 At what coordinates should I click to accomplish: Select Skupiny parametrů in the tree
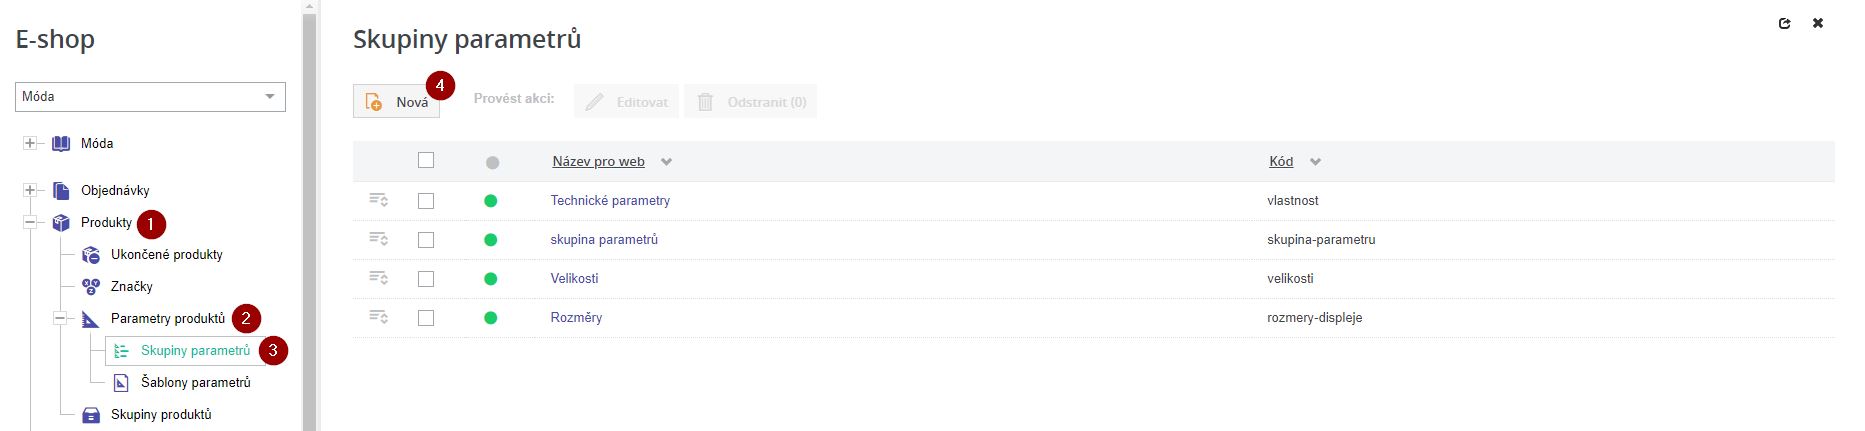point(195,351)
